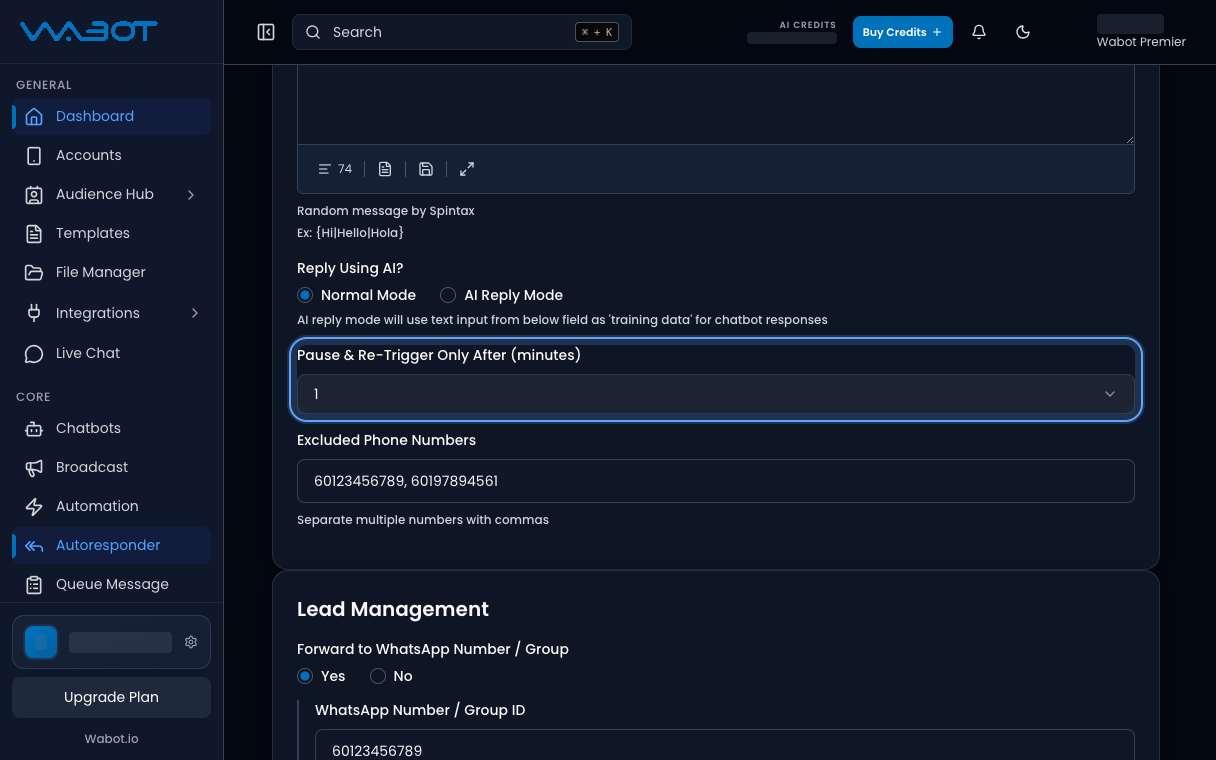Screen dimensions: 1216x760
Task: Open Autoresponder section
Action: 111,545
